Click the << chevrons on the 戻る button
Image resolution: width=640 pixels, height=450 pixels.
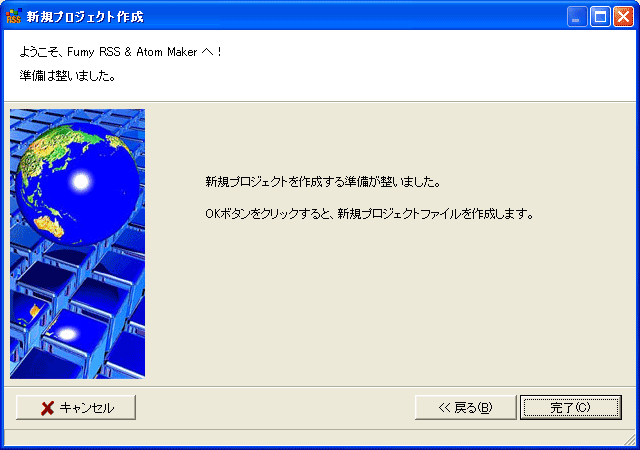pyautogui.click(x=444, y=408)
